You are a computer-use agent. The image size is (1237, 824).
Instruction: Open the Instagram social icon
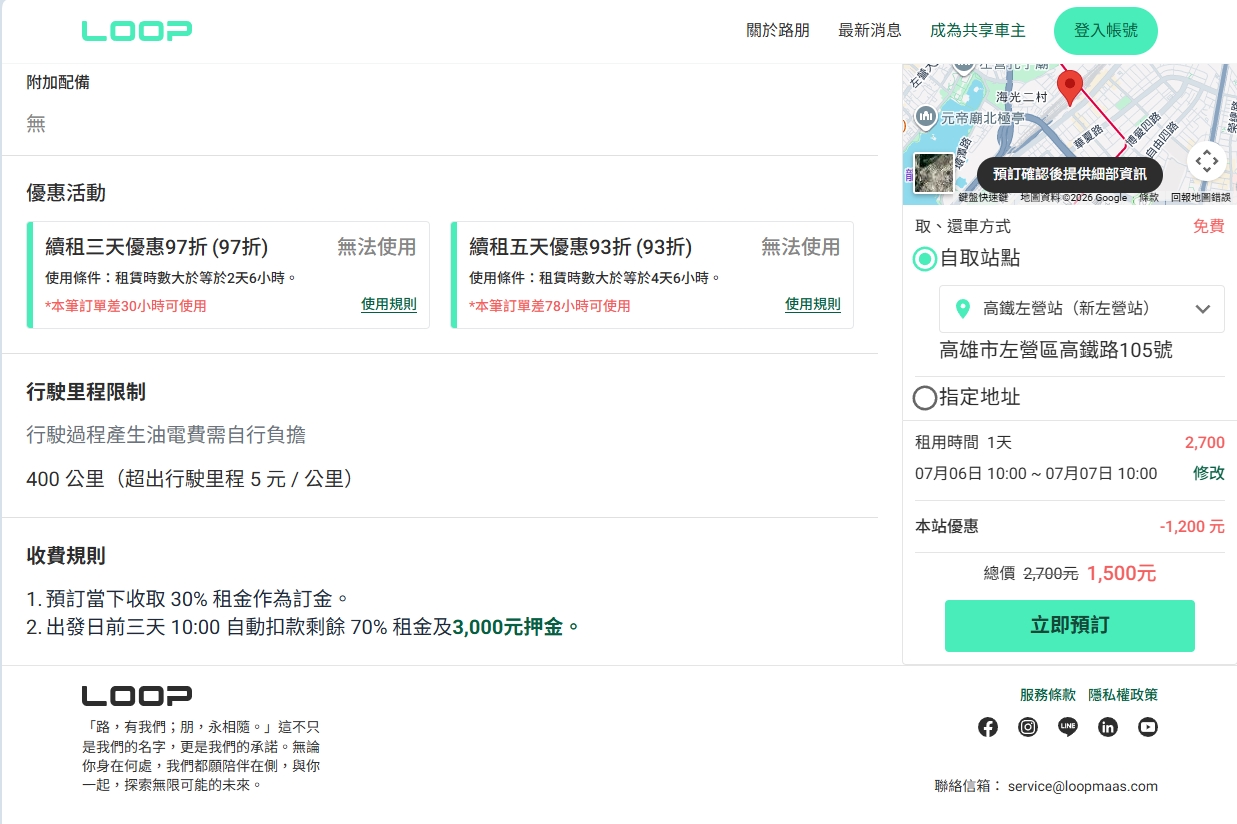tap(1028, 727)
